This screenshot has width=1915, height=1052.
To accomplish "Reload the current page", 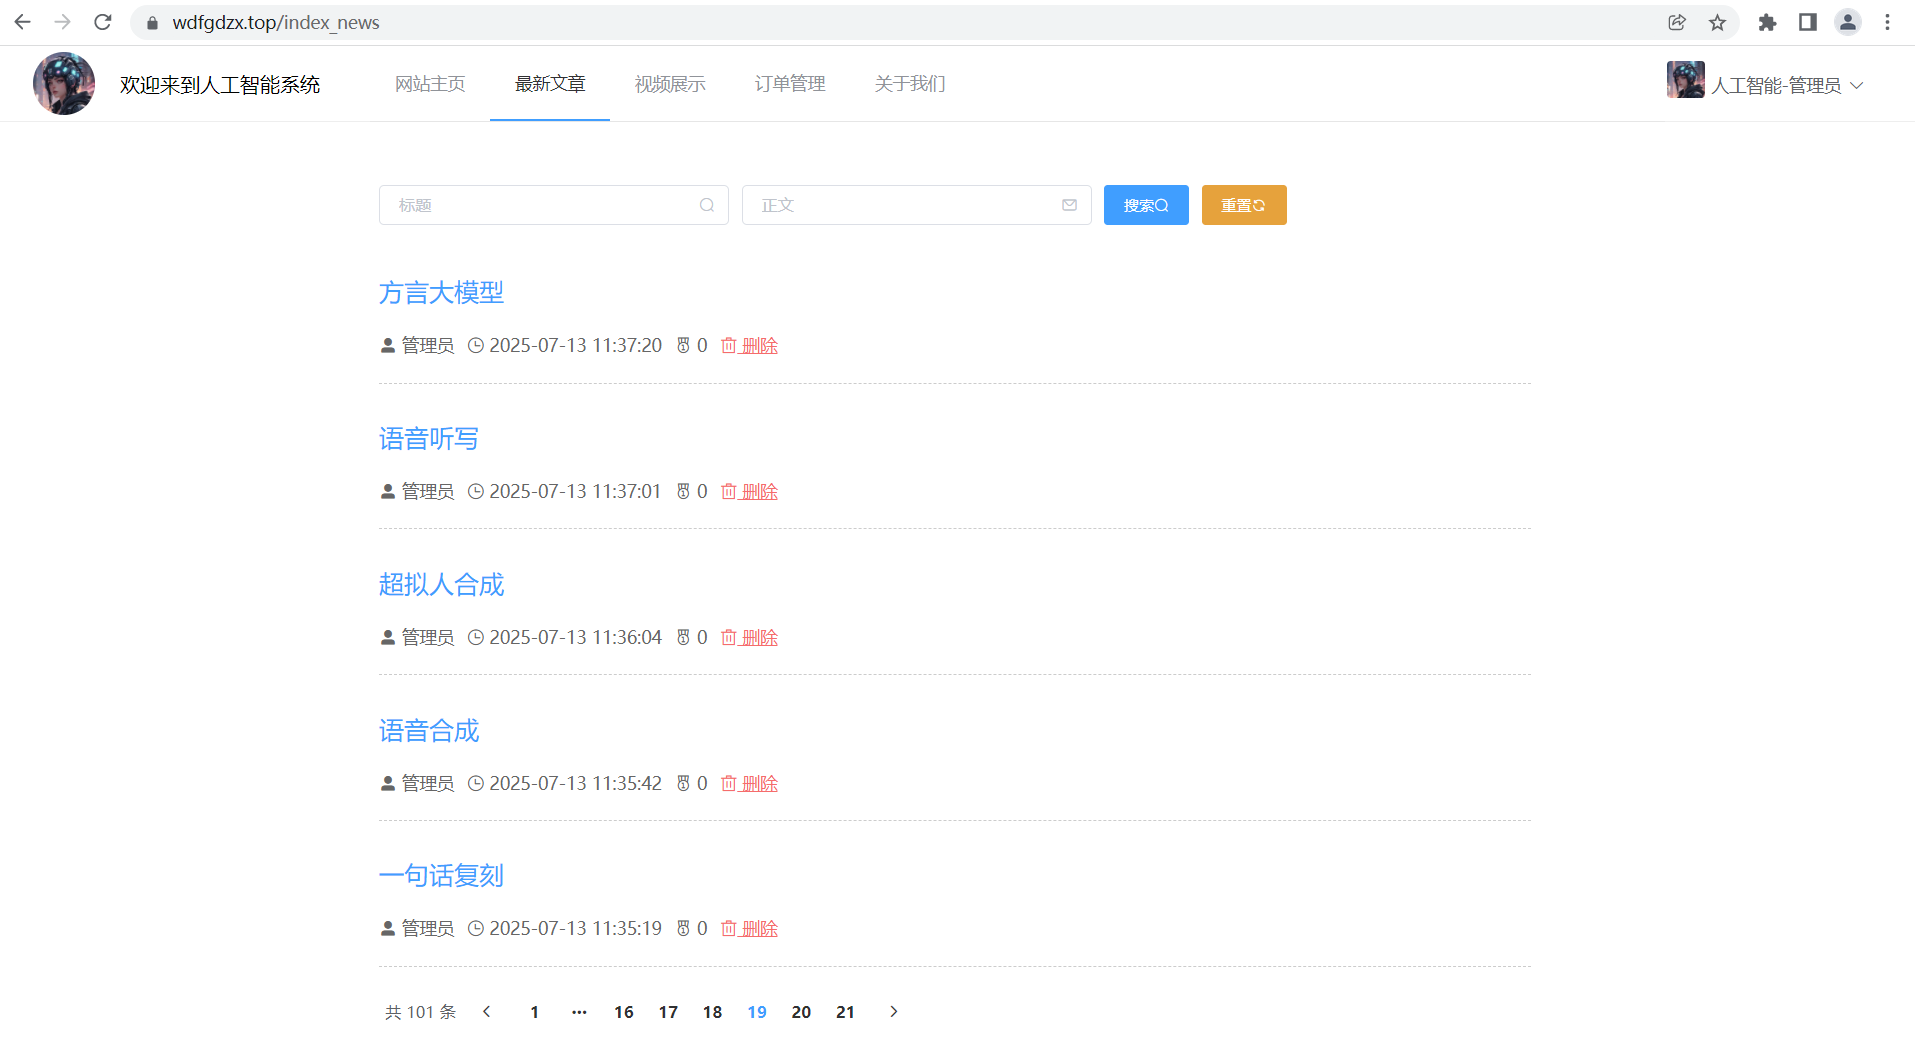I will point(103,22).
